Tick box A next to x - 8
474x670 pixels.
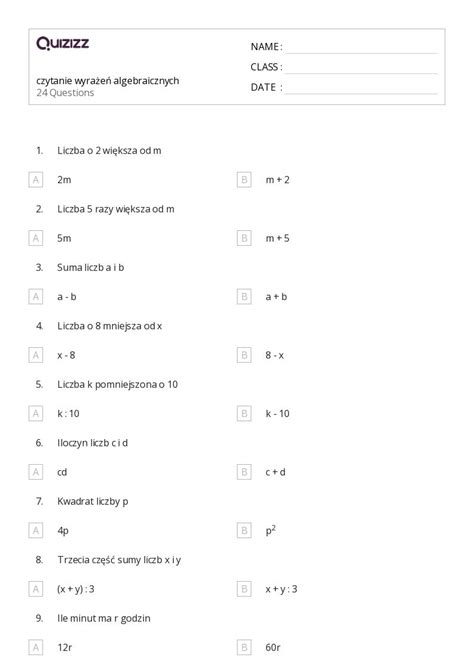pos(36,355)
